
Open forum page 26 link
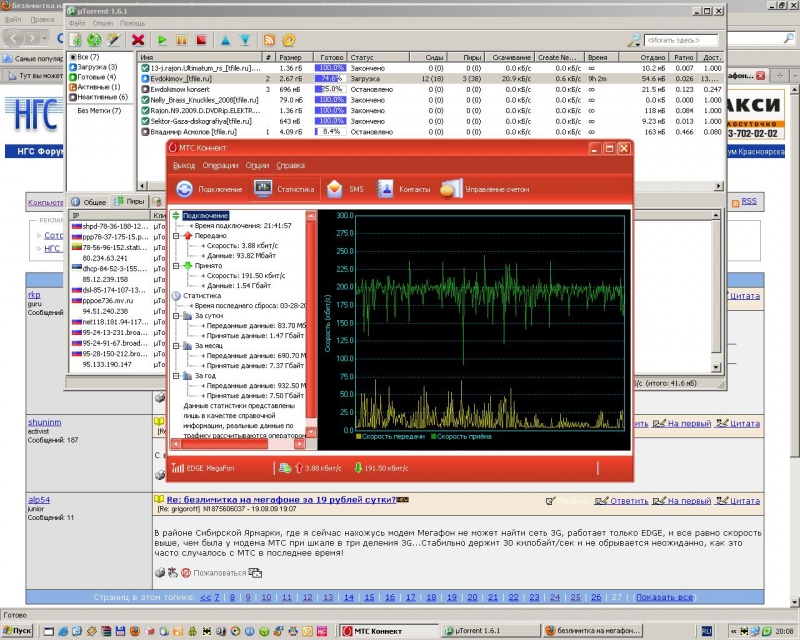pos(597,597)
